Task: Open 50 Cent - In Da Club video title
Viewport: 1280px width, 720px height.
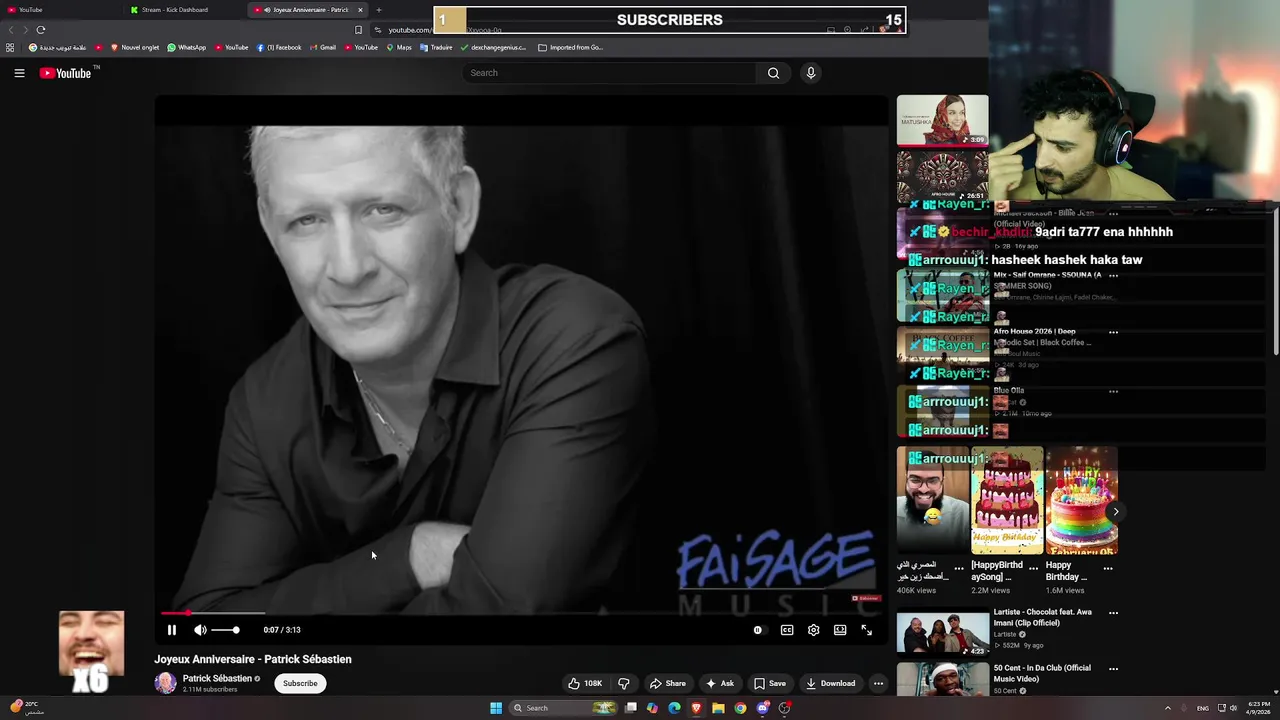Action: [x=1042, y=673]
